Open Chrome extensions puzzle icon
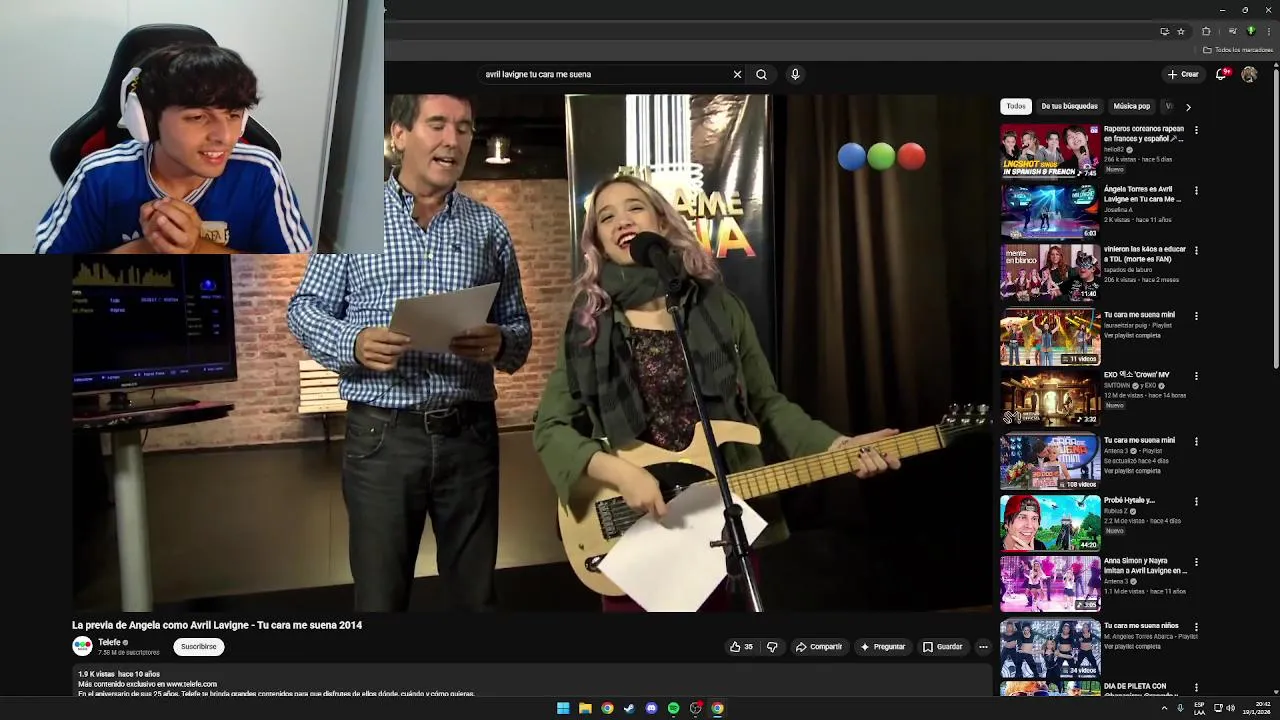The height and width of the screenshot is (720, 1280). tap(1206, 31)
